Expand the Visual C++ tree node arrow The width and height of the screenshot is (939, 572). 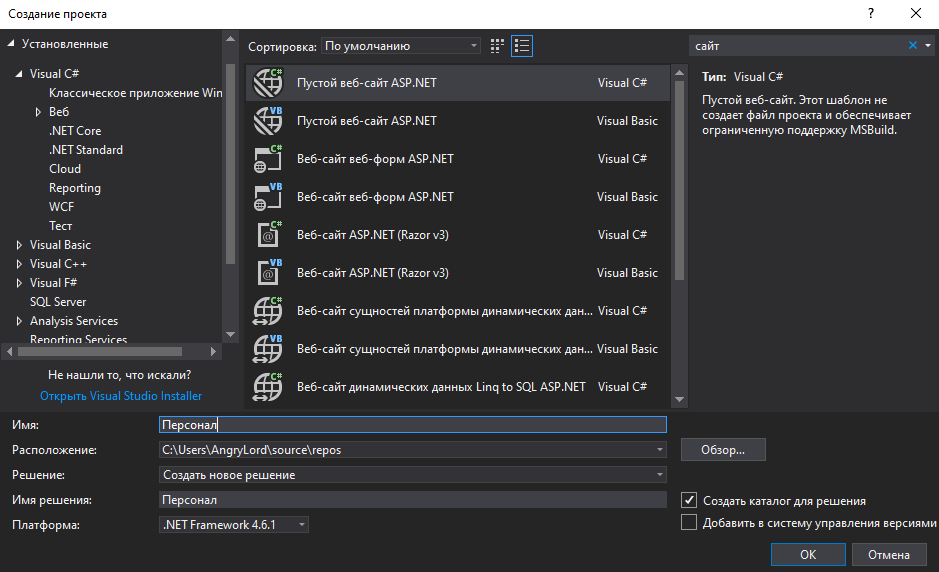click(x=19, y=264)
